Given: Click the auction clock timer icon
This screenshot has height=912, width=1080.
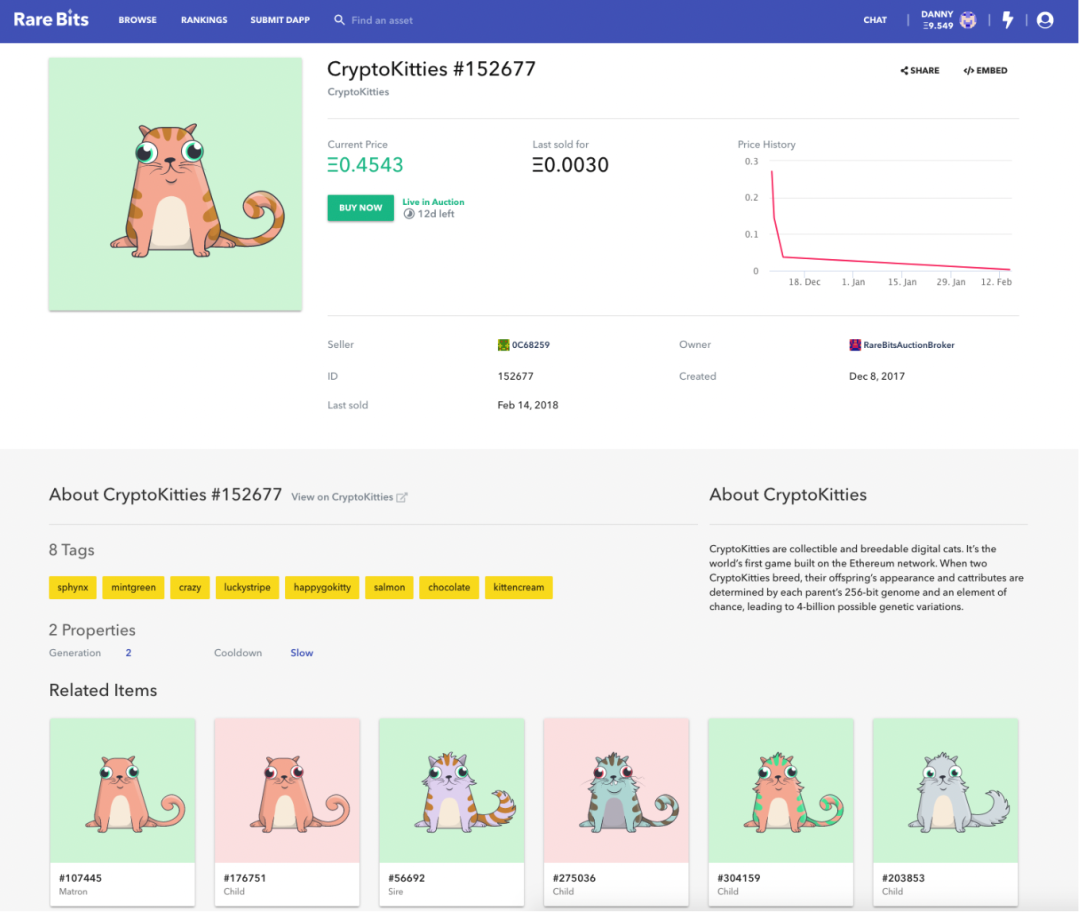Looking at the screenshot, I should [409, 214].
